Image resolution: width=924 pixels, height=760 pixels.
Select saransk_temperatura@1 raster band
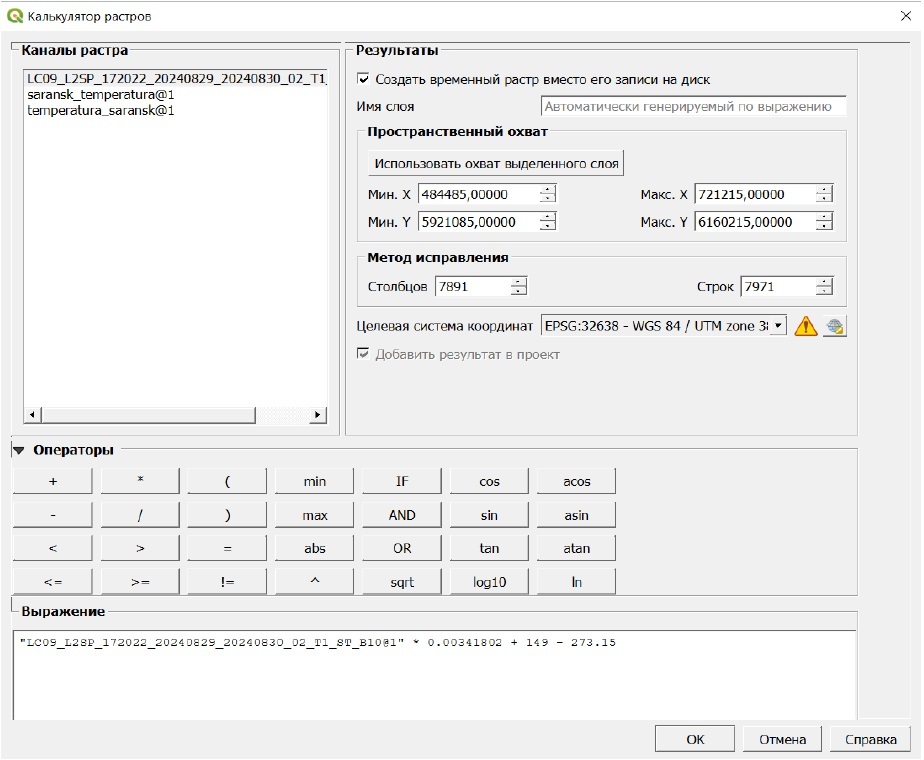click(102, 94)
